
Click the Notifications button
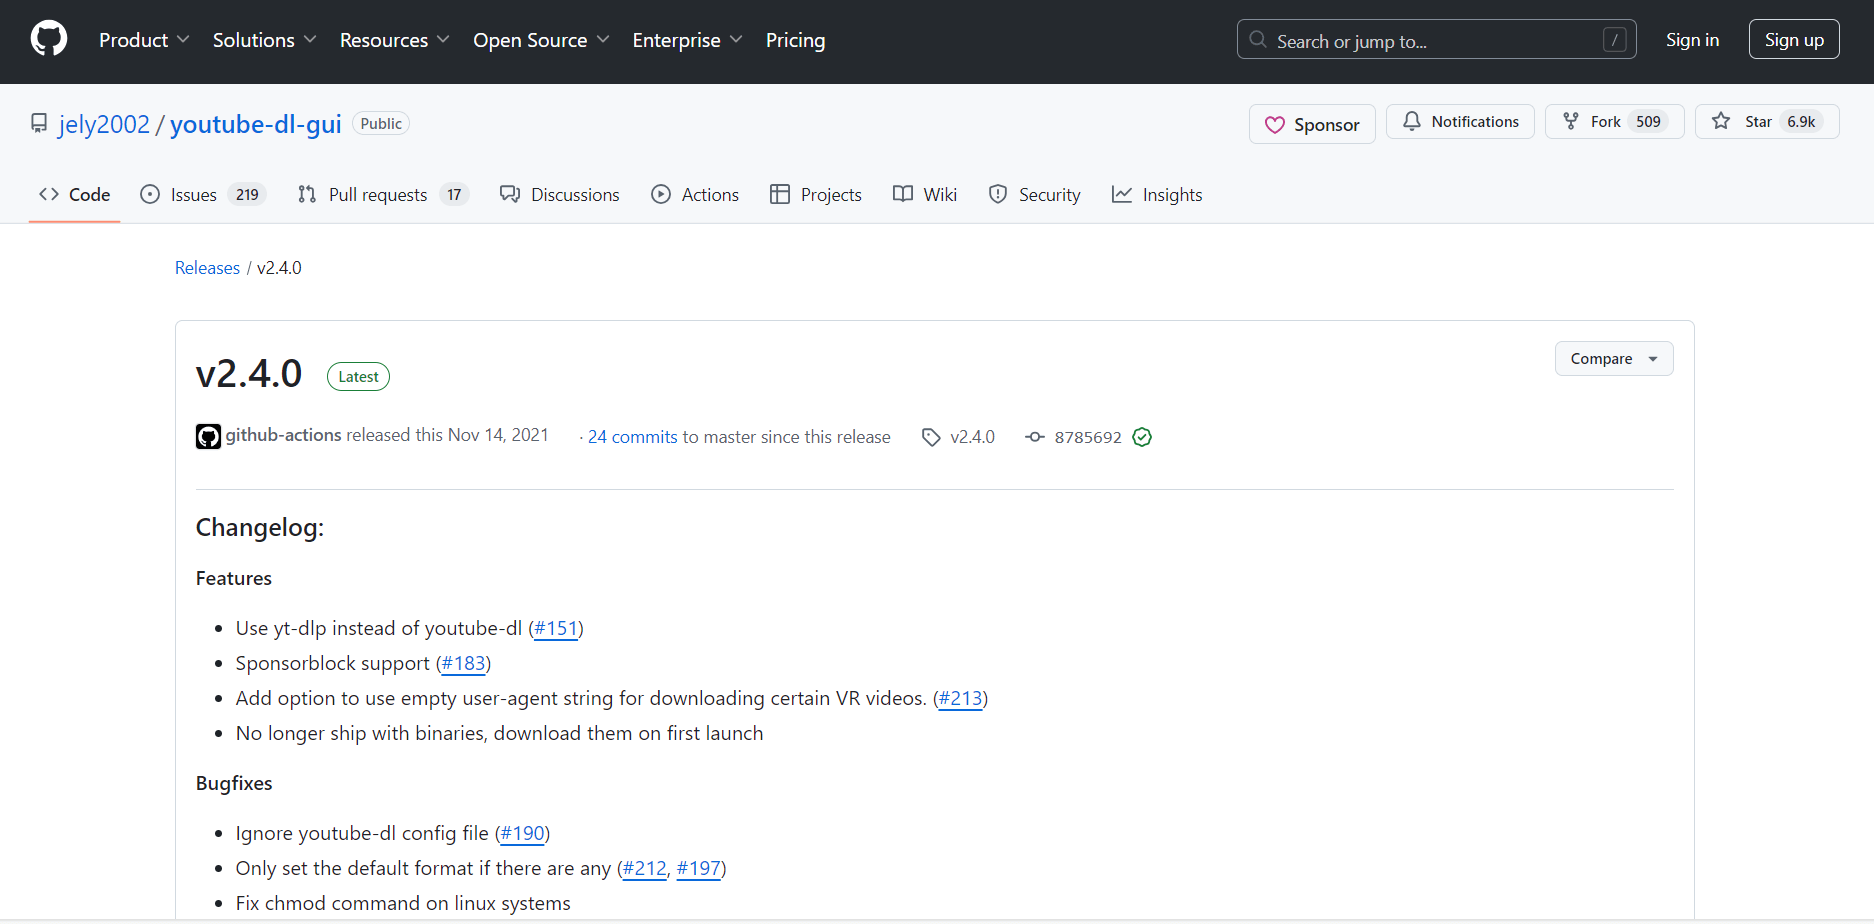pos(1460,121)
